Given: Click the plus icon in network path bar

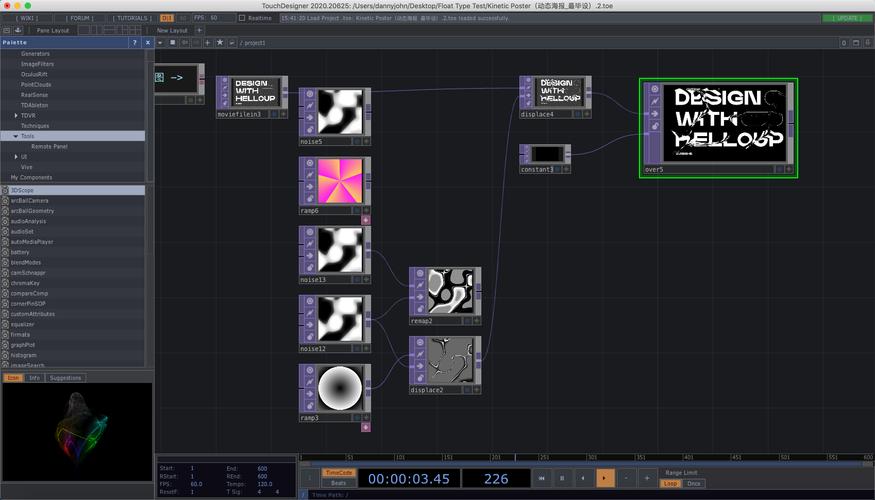Looking at the screenshot, I should point(208,42).
